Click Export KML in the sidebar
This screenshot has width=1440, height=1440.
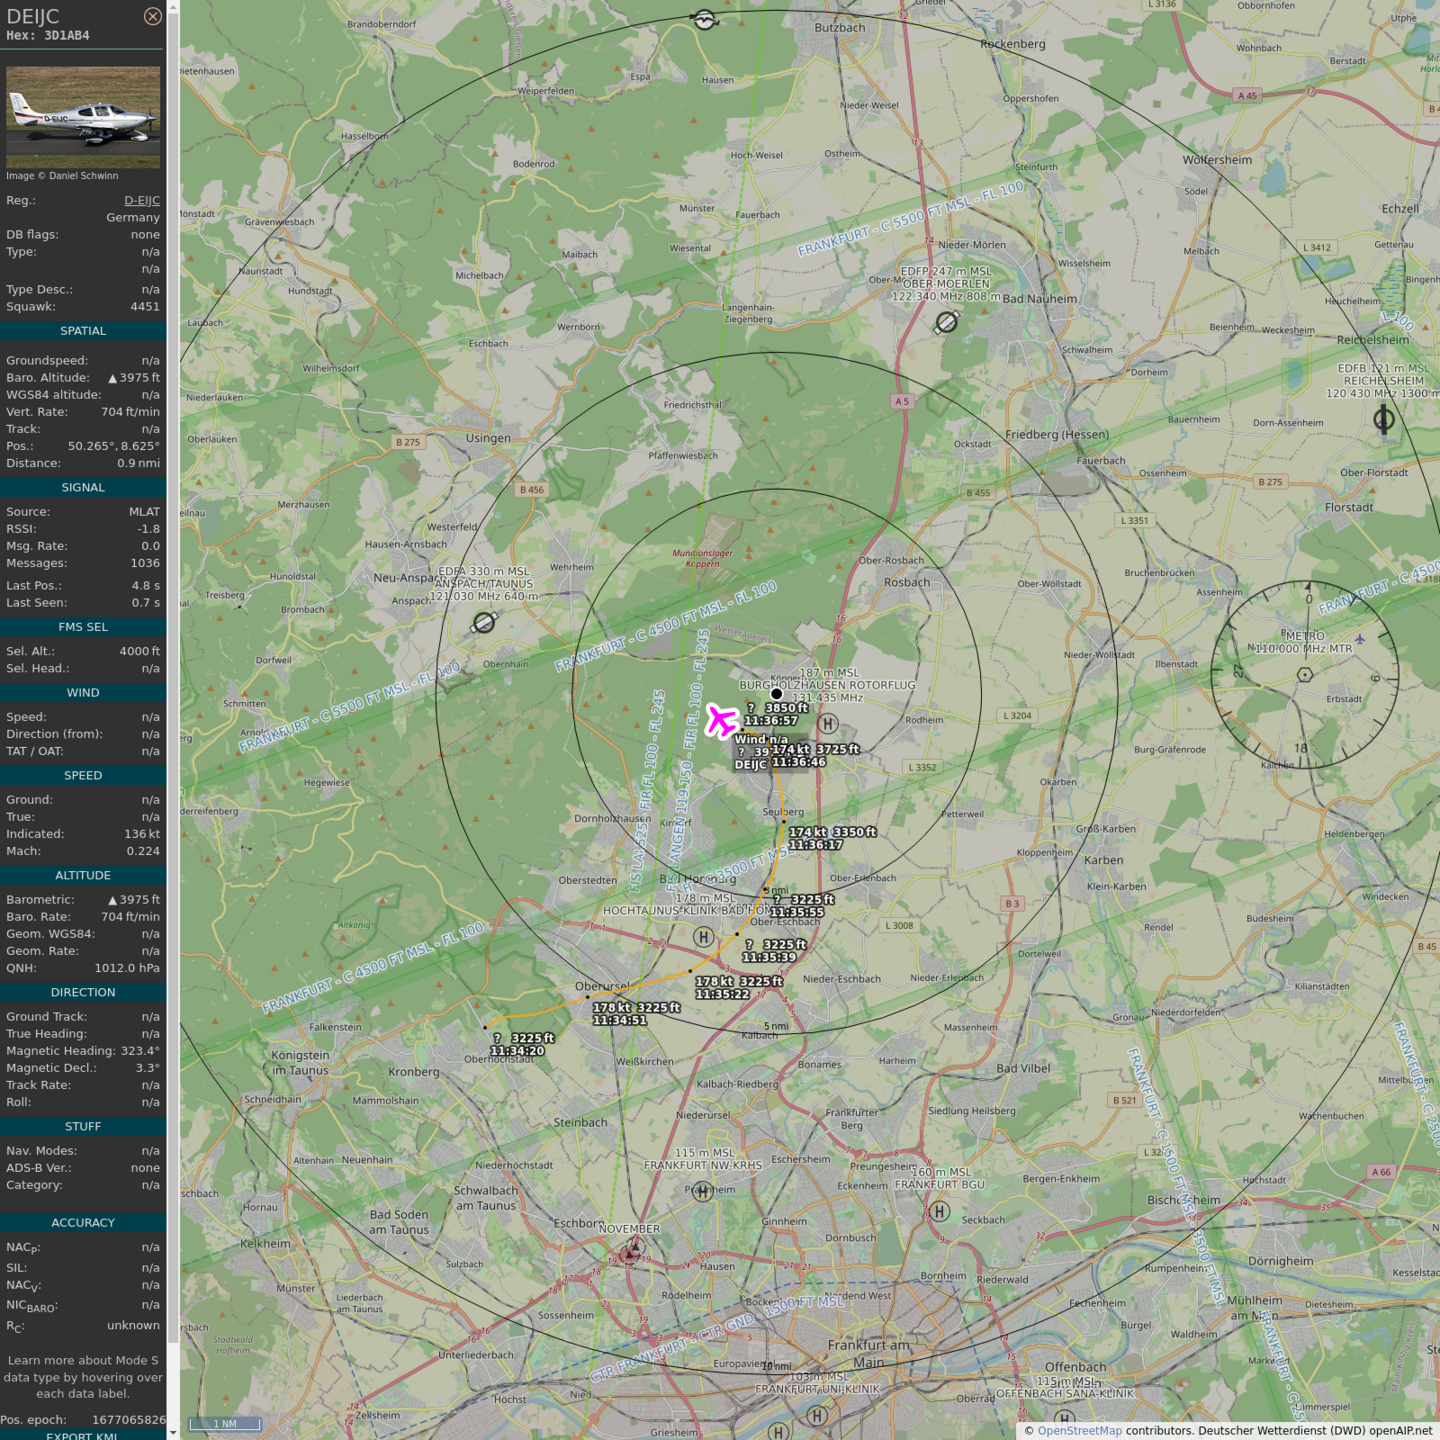(82, 1434)
